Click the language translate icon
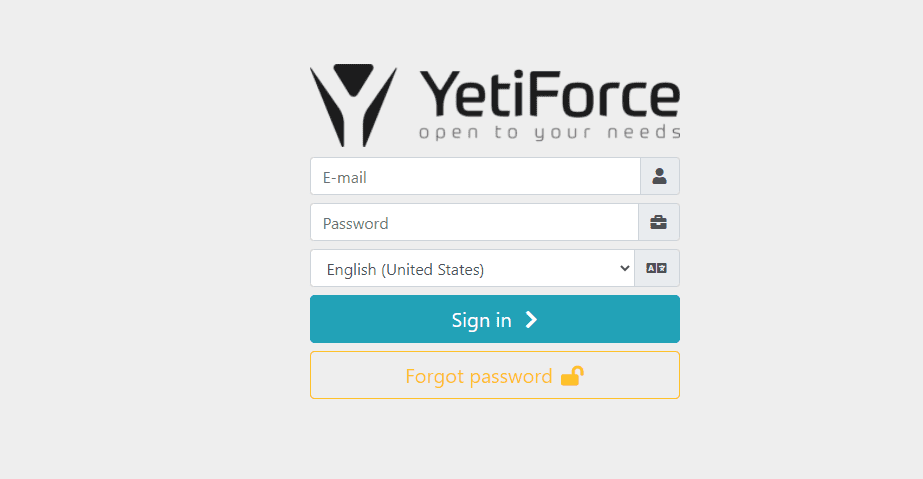 point(656,268)
